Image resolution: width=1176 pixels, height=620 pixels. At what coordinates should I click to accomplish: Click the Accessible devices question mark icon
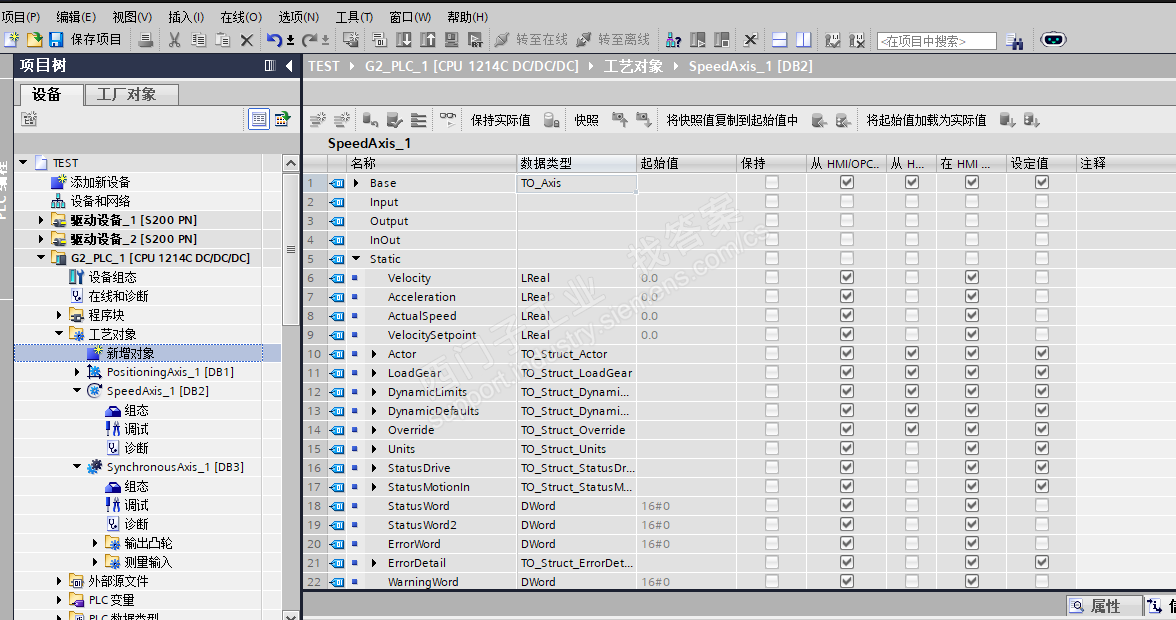click(x=674, y=40)
